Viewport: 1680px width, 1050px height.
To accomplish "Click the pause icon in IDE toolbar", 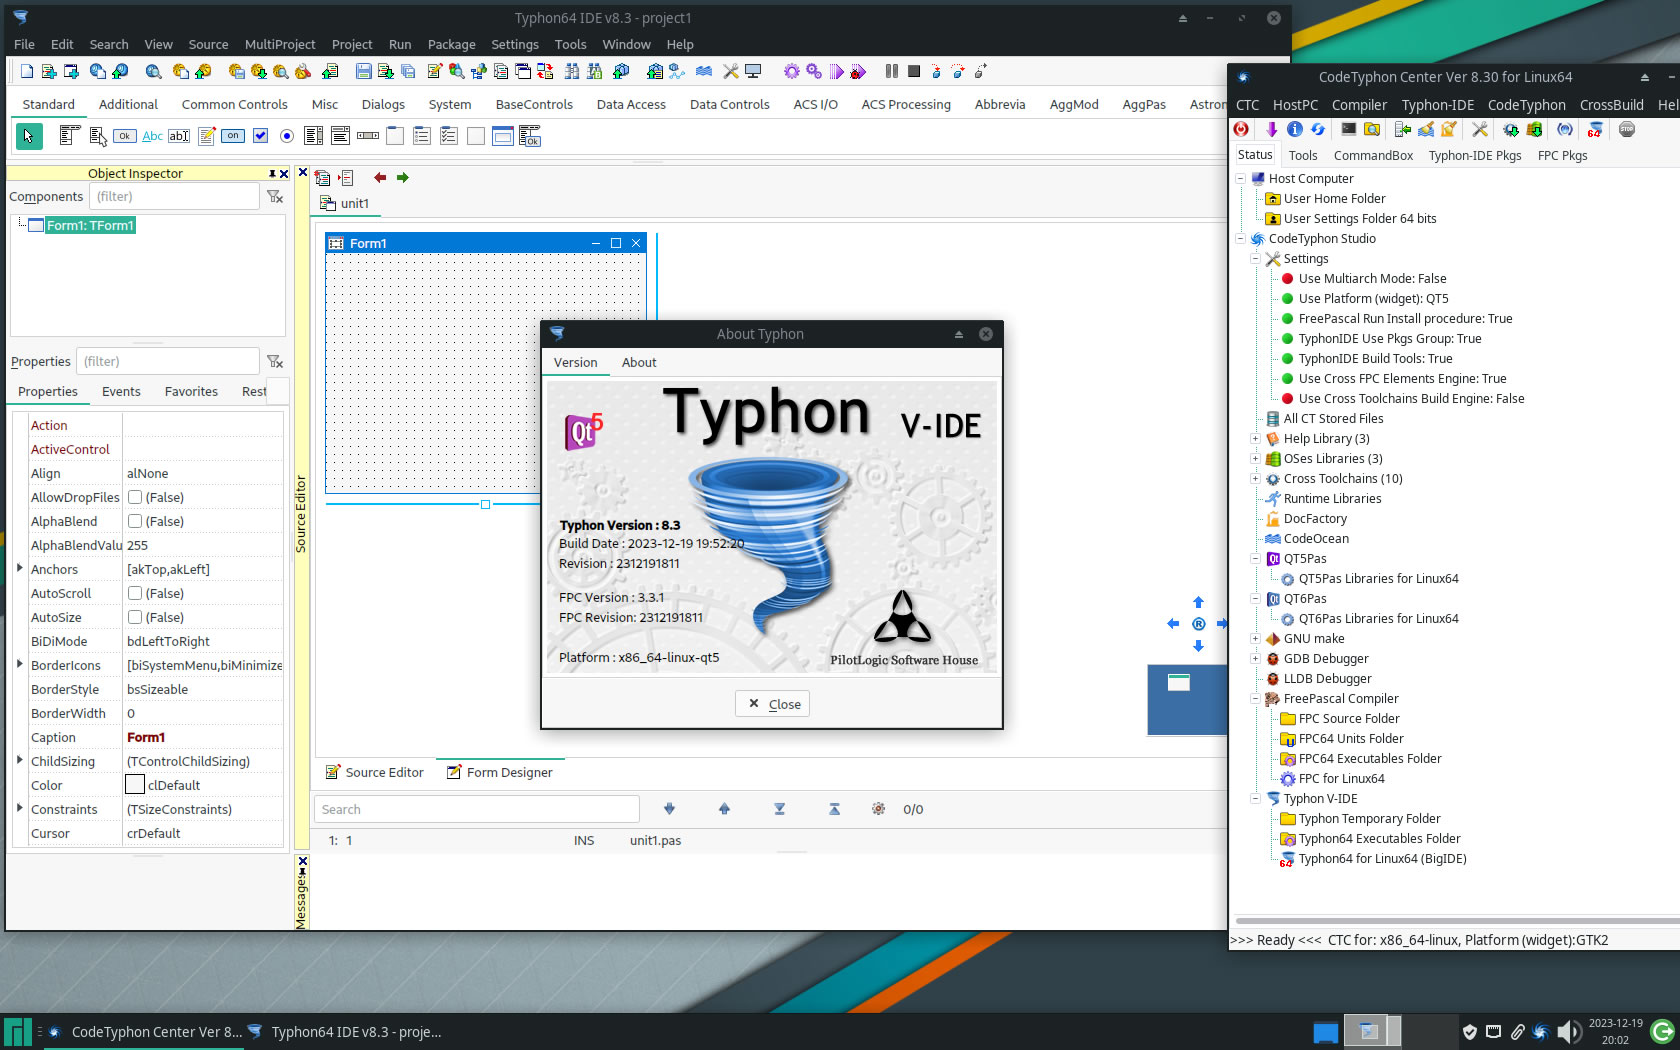I will (892, 72).
